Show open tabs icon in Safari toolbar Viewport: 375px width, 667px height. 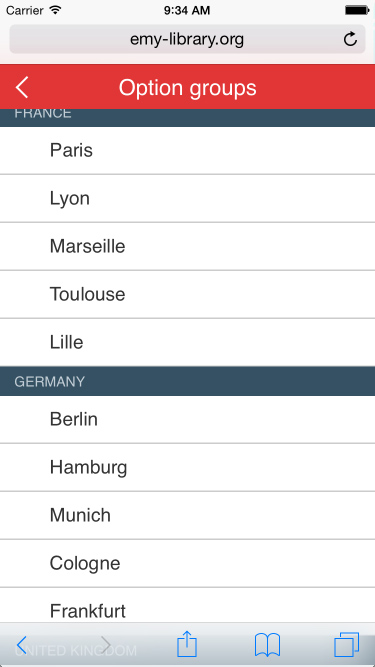[x=347, y=645]
